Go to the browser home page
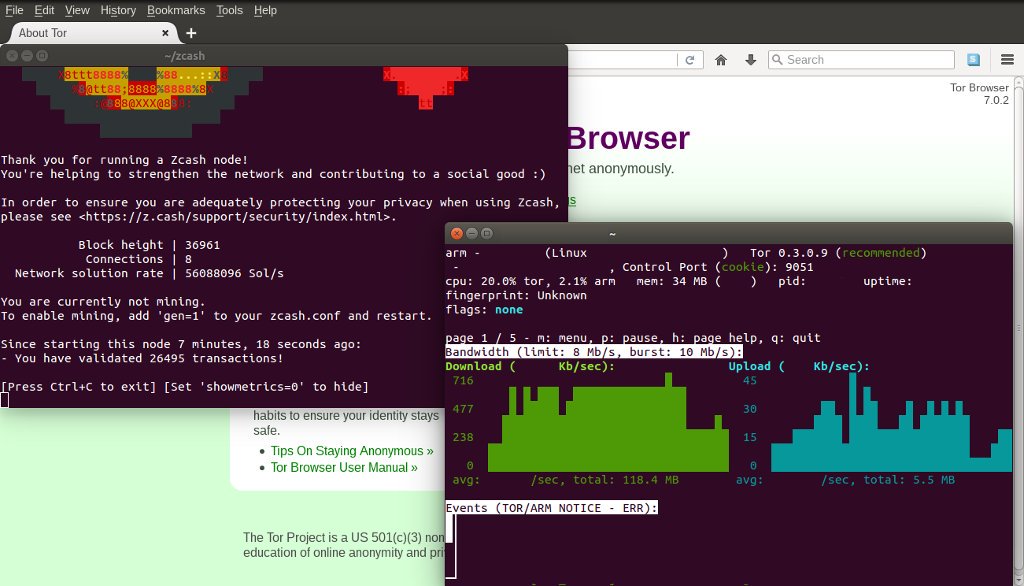This screenshot has width=1024, height=586. pos(721,60)
